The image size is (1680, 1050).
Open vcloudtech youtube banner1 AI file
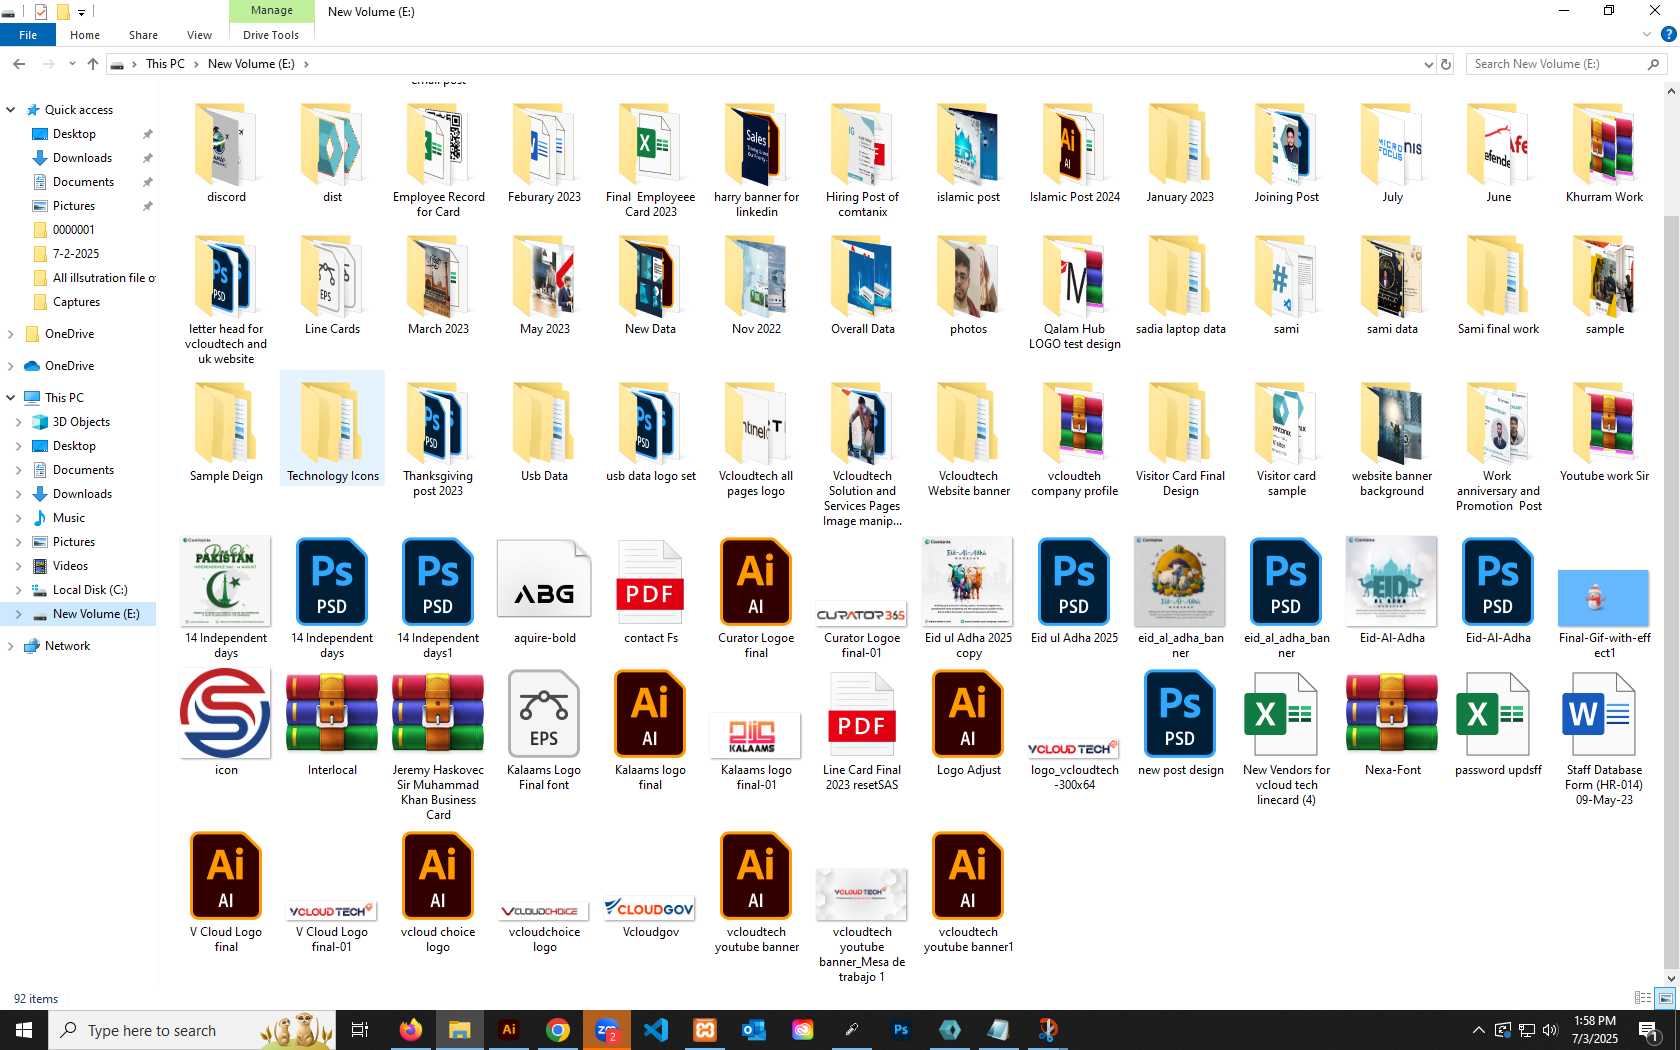968,890
